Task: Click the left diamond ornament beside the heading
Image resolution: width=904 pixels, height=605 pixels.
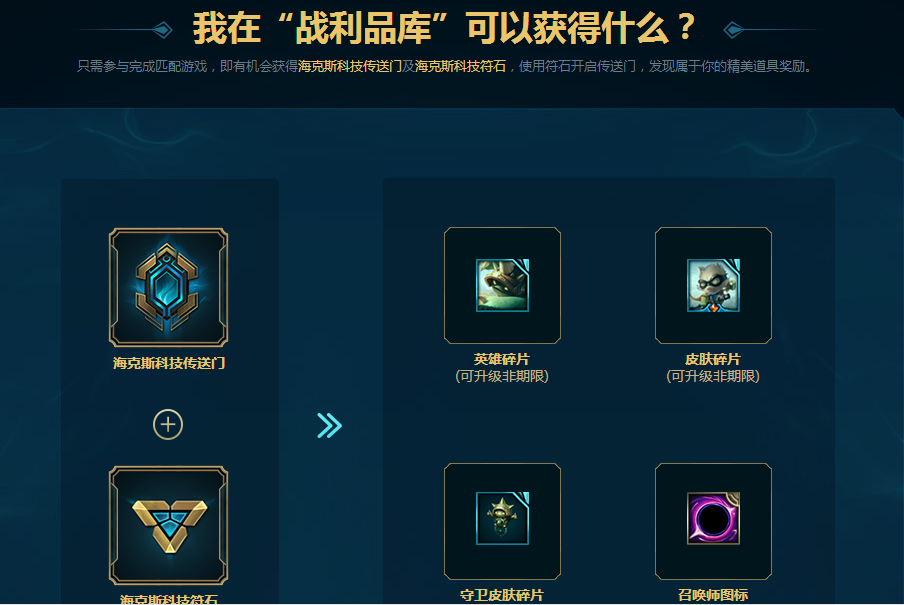Action: click(163, 29)
